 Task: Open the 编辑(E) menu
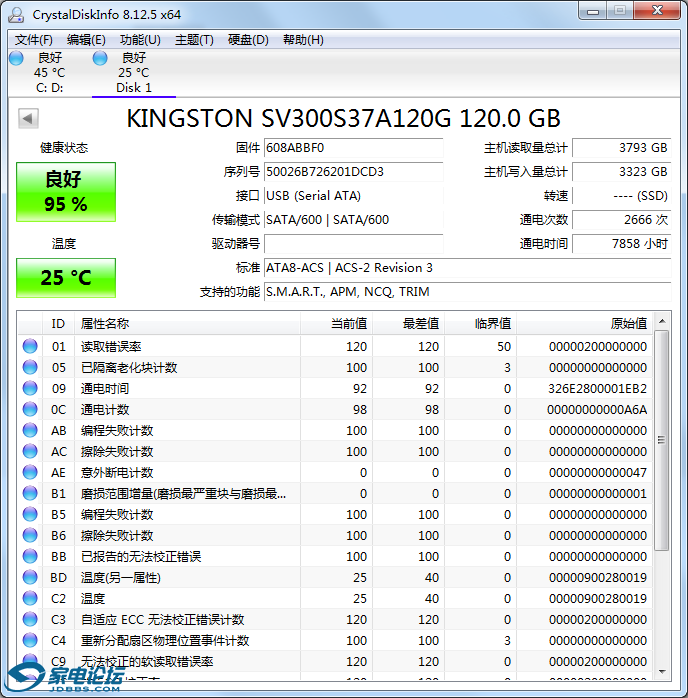[86, 40]
